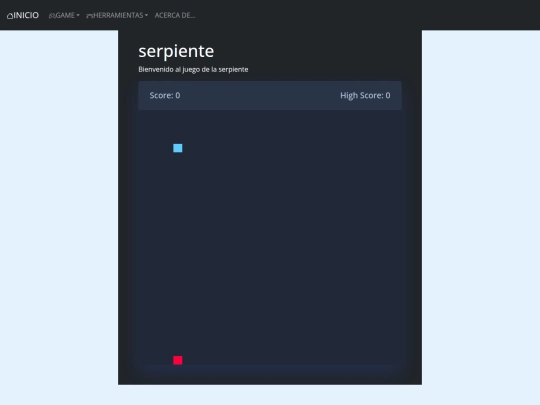The image size is (540, 405).
Task: Click the blue snake head square
Action: [x=178, y=148]
